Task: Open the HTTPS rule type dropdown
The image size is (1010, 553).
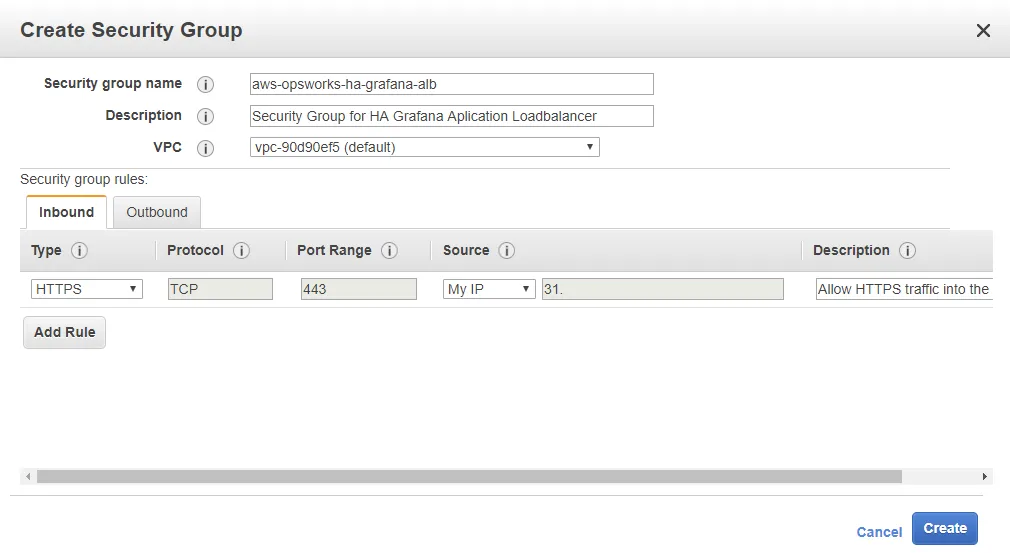Action: tap(87, 289)
